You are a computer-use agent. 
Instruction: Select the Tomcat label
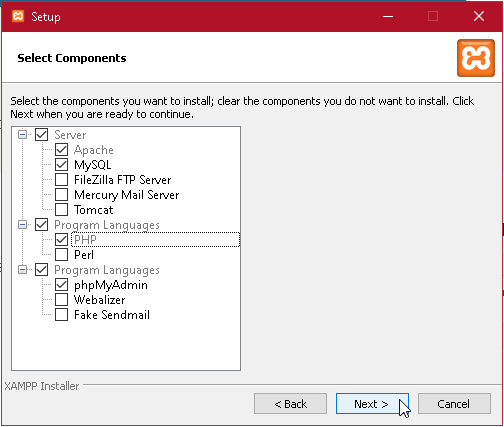pyautogui.click(x=94, y=210)
